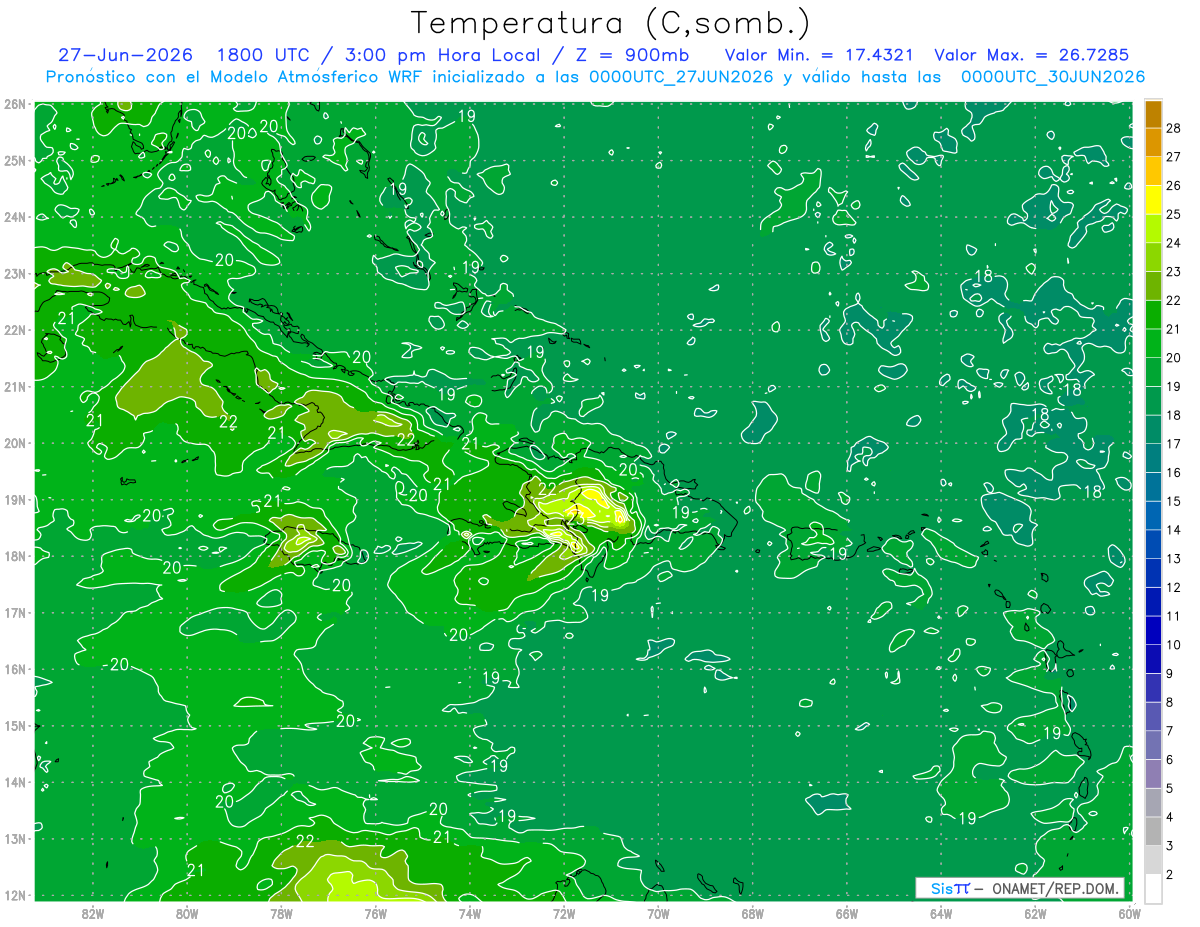Click the 23N latitude axis label
Screen dimensions: 1200x927
coord(14,273)
